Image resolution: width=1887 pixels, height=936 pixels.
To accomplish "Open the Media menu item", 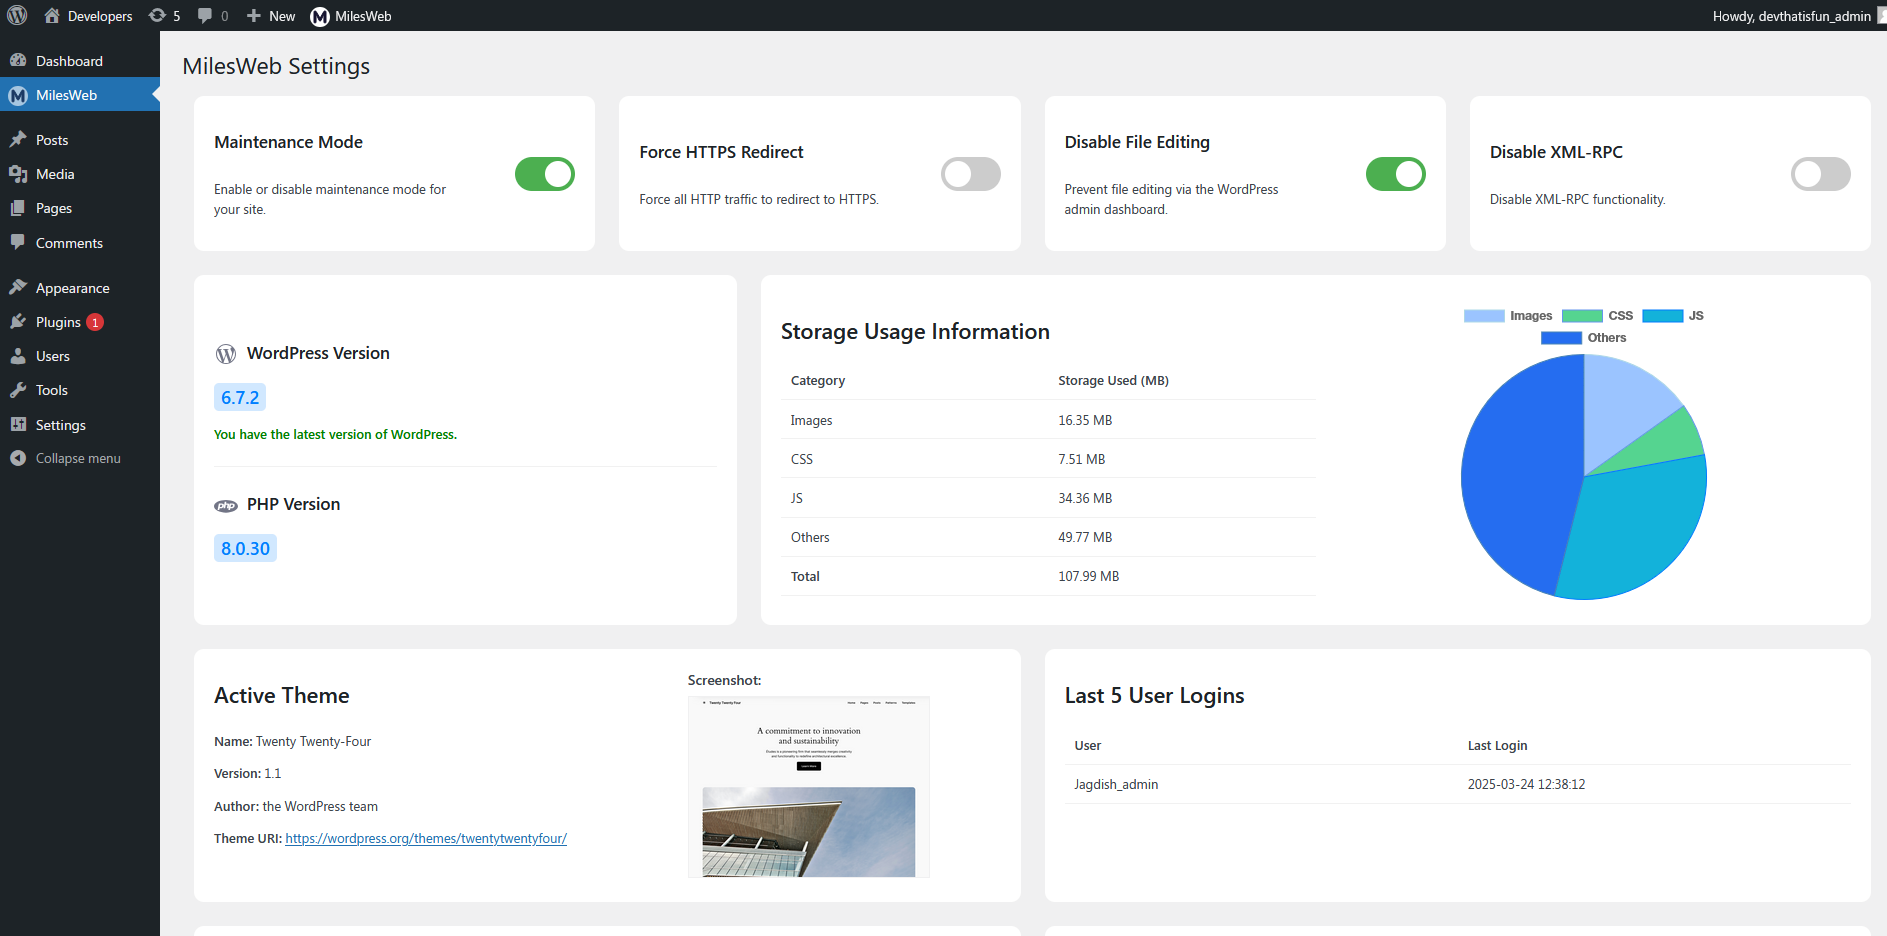I will pos(80,174).
